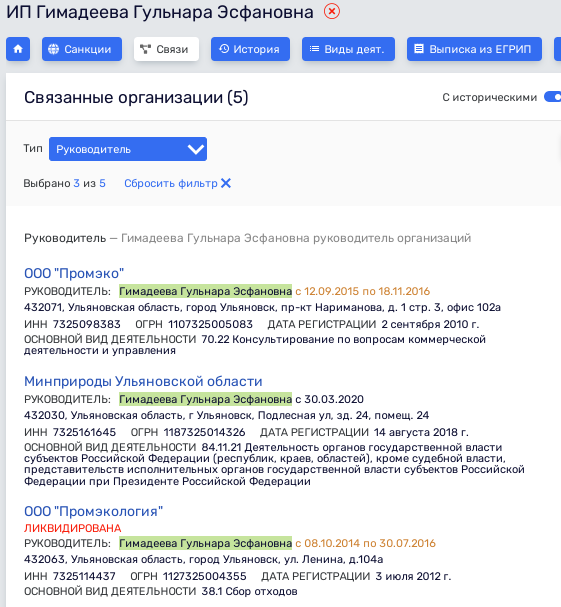The image size is (561, 607).
Task: Click registration date 2 сентября 2010 г.
Action: pyautogui.click(x=430, y=324)
